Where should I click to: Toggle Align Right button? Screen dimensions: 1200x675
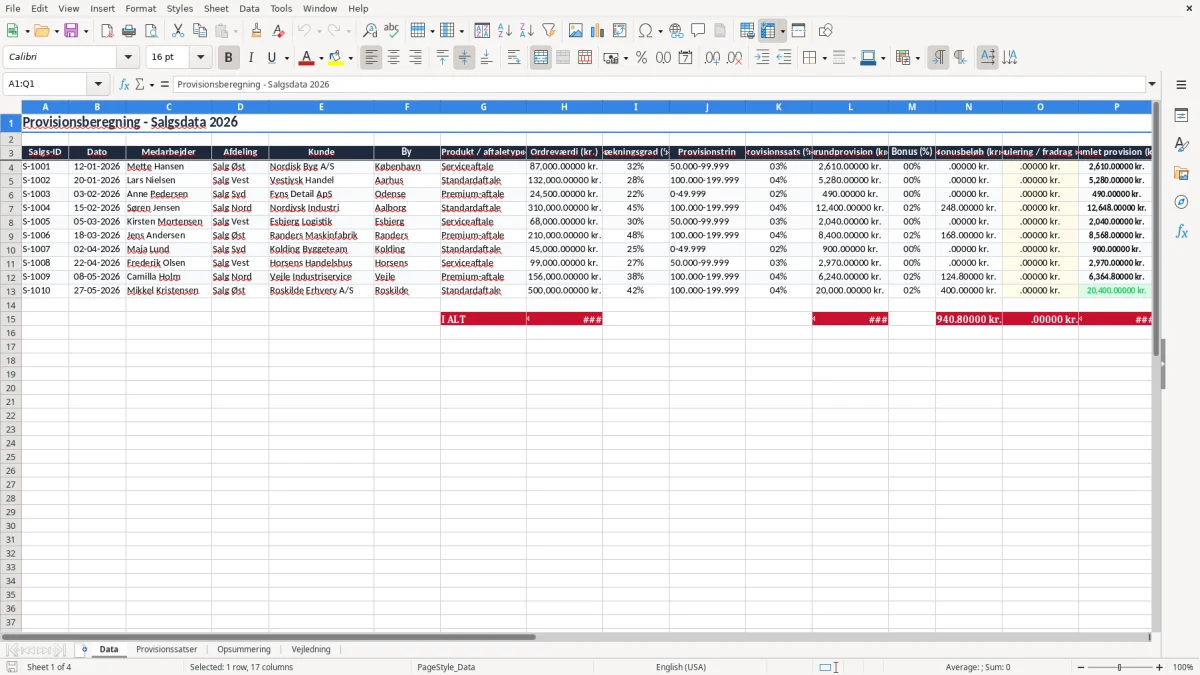point(416,58)
